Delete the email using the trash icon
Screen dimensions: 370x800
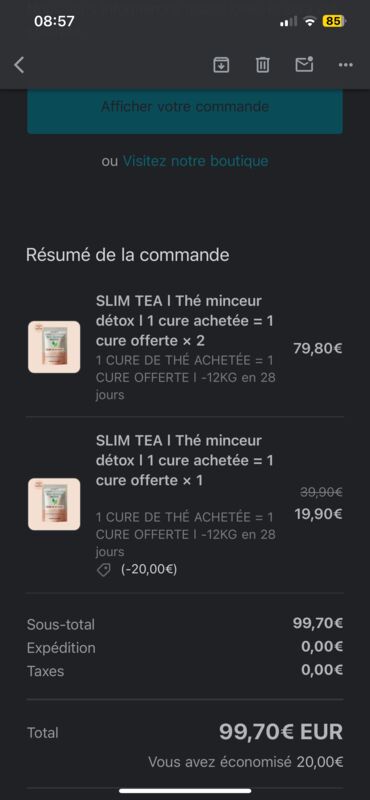coord(262,65)
